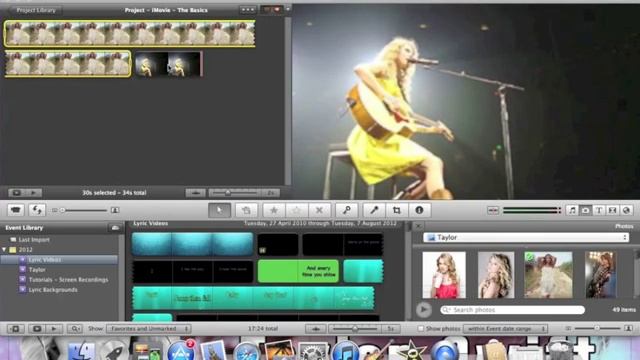640x360 pixels.
Task: Select the second-row selected project clip
Action: (68, 64)
